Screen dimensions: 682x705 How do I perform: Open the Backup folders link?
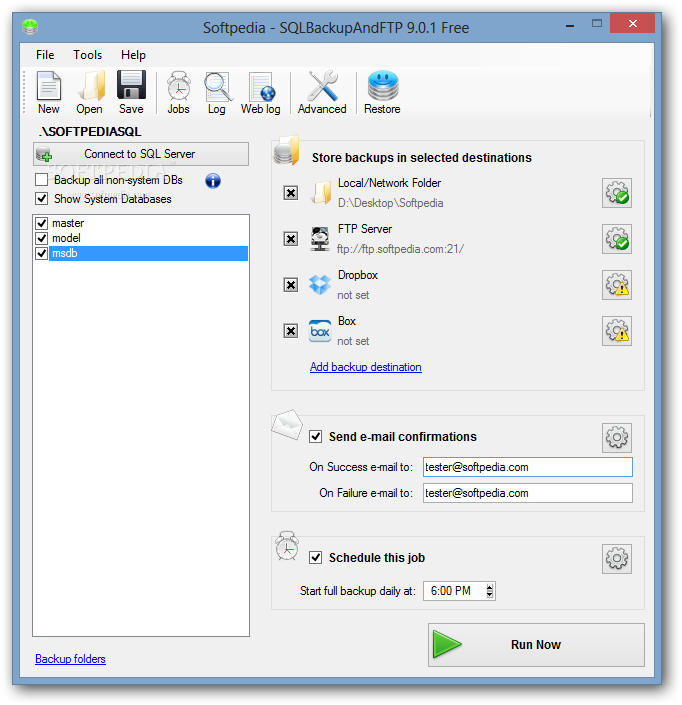[x=71, y=659]
